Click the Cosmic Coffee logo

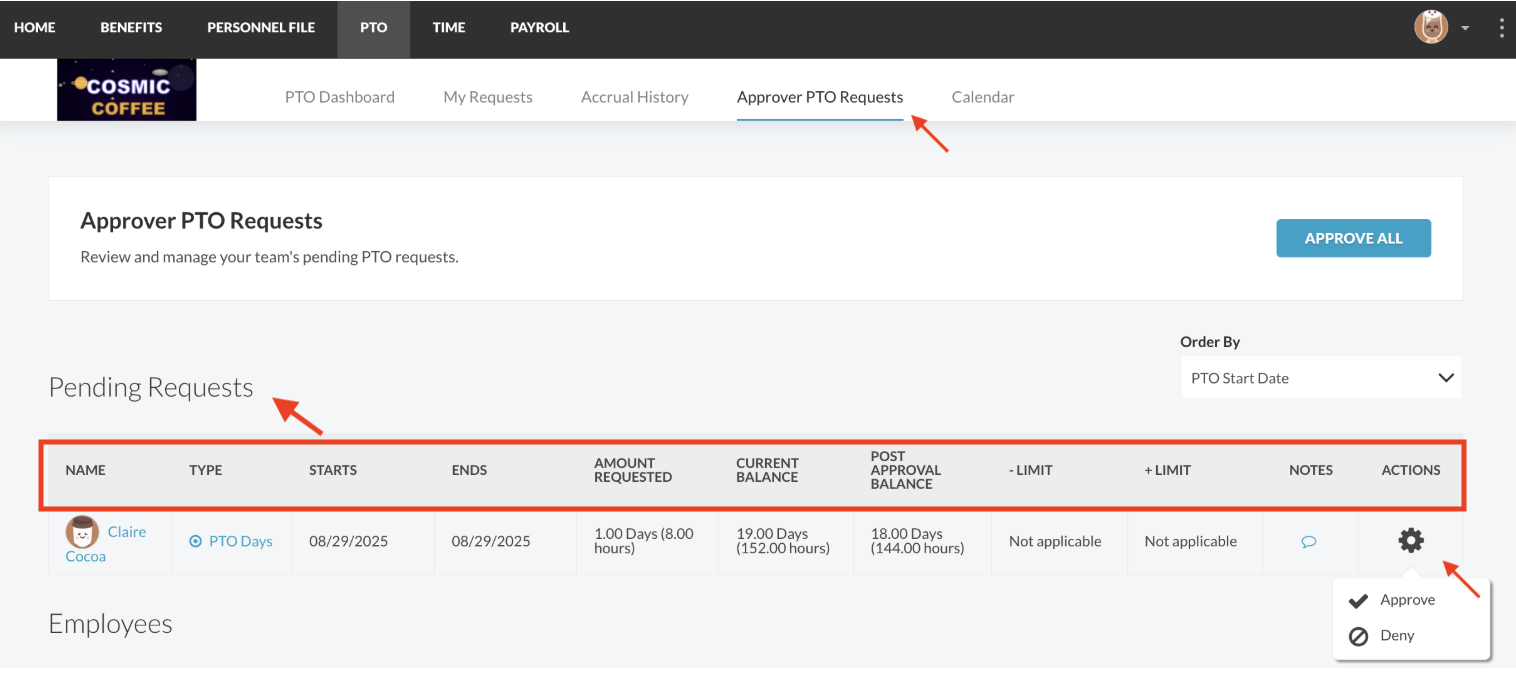click(x=127, y=90)
